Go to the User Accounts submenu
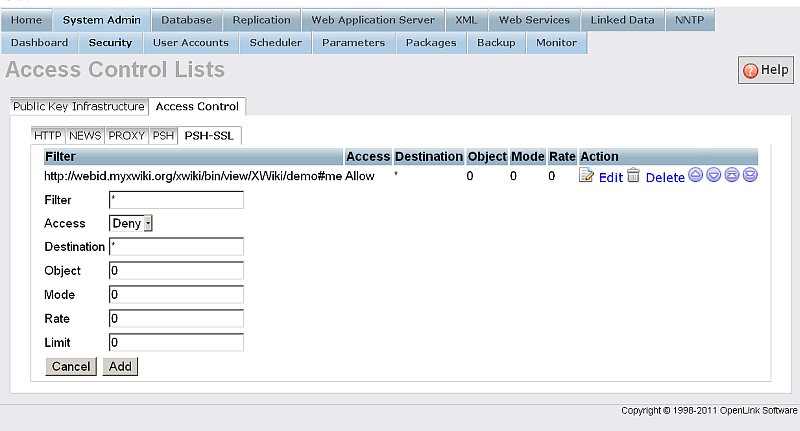The width and height of the screenshot is (800, 431). (x=190, y=43)
